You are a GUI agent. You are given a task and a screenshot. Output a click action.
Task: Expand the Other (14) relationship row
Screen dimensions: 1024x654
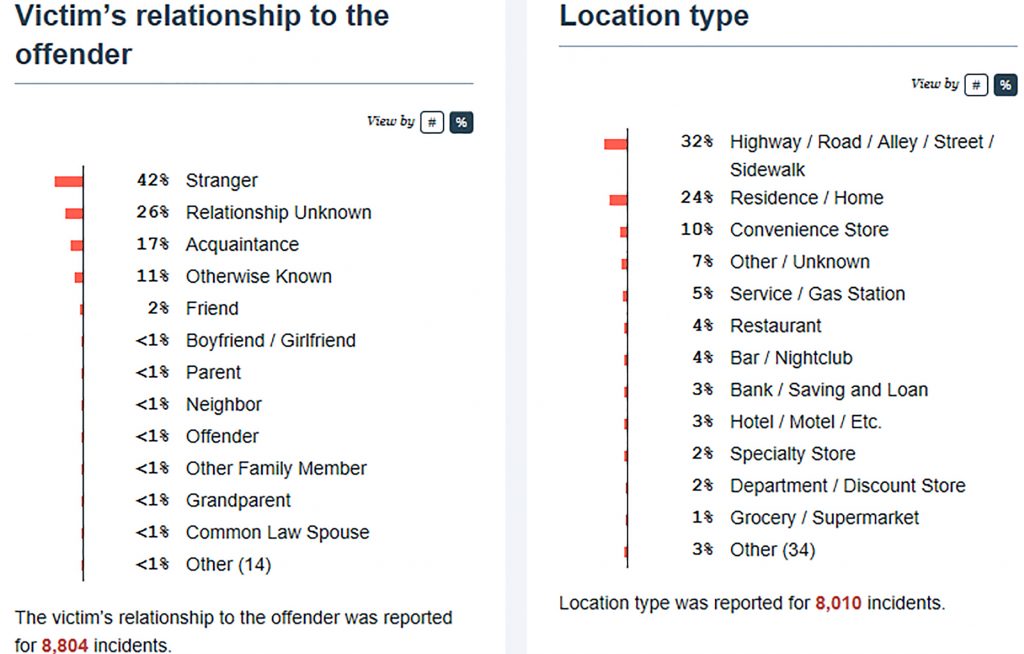point(228,565)
